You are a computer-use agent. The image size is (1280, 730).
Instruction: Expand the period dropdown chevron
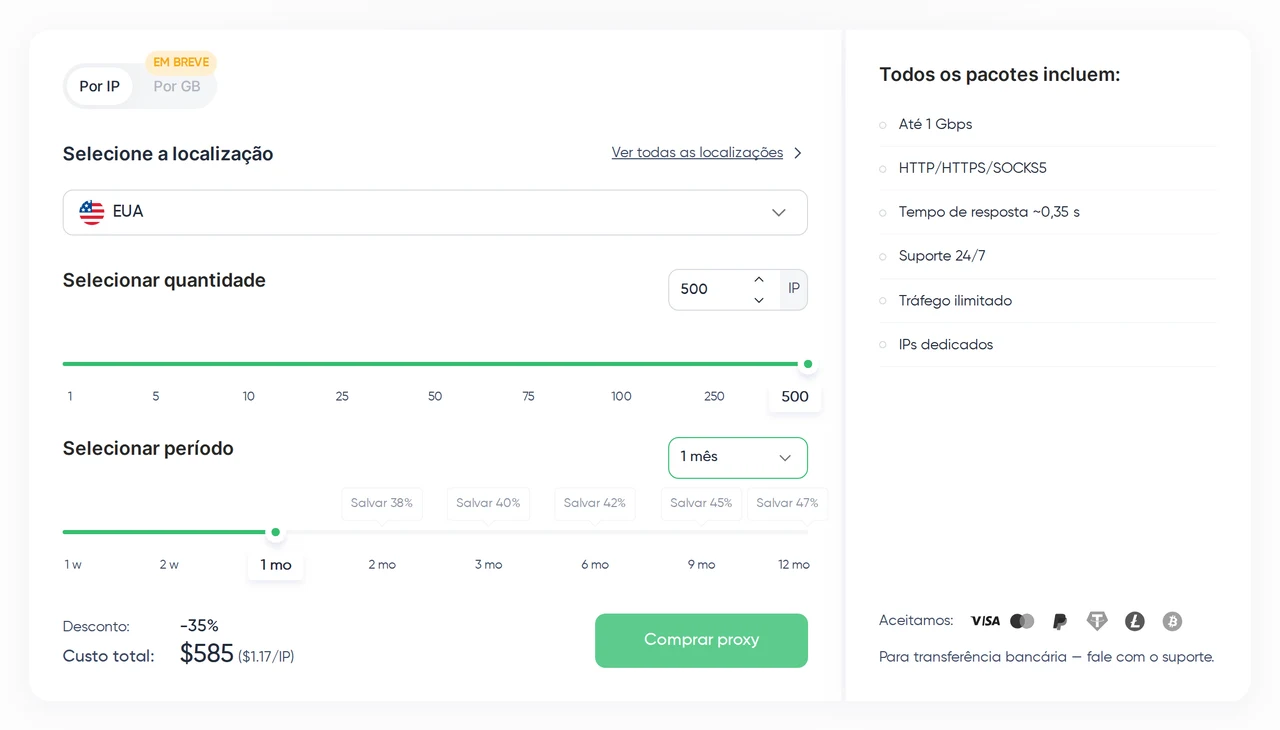tap(785, 458)
